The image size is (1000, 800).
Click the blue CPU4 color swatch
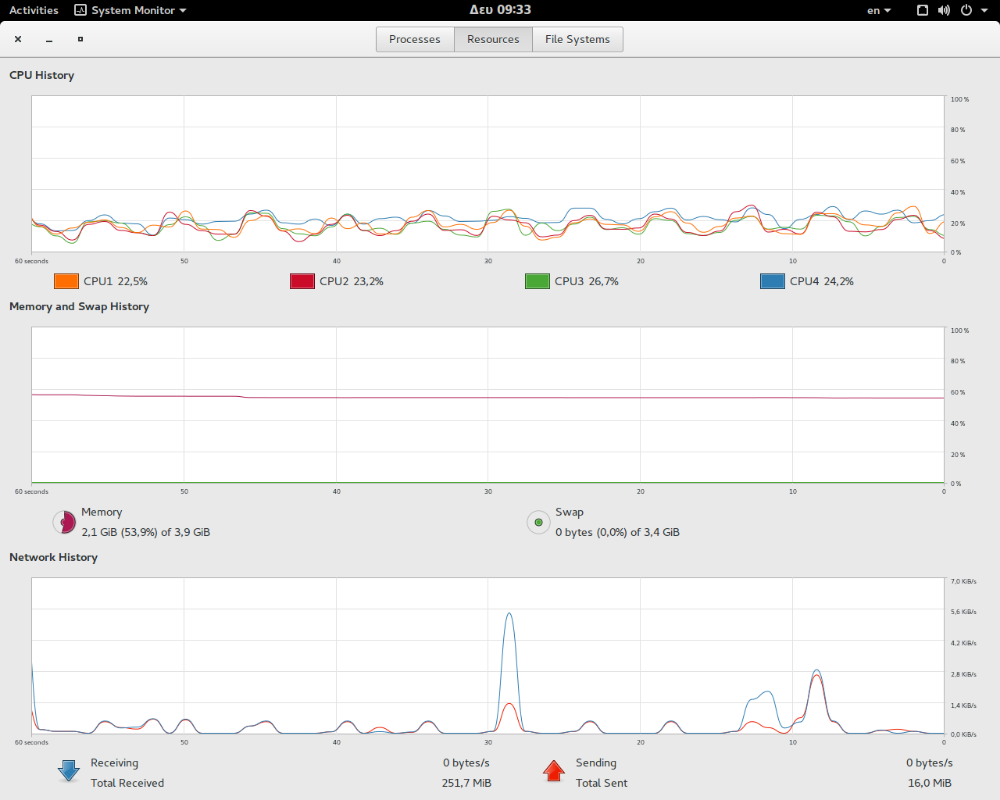(x=773, y=281)
